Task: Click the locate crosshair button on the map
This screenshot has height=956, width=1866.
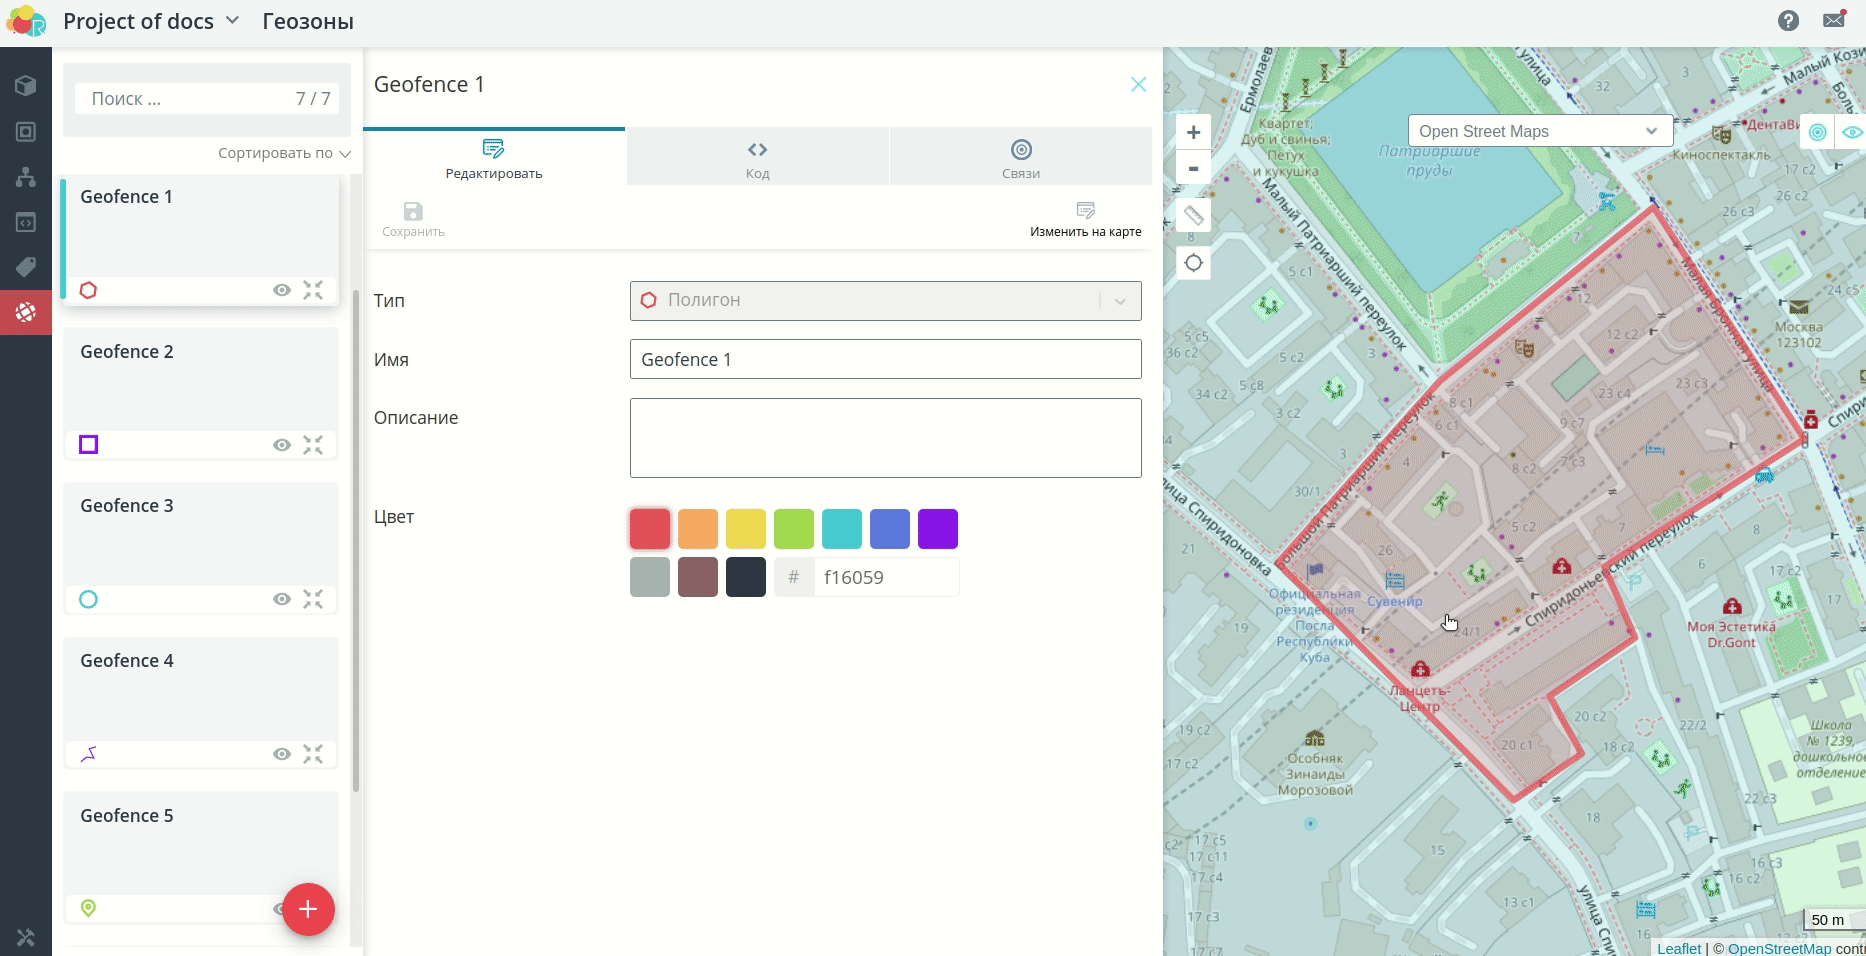Action: [x=1193, y=263]
